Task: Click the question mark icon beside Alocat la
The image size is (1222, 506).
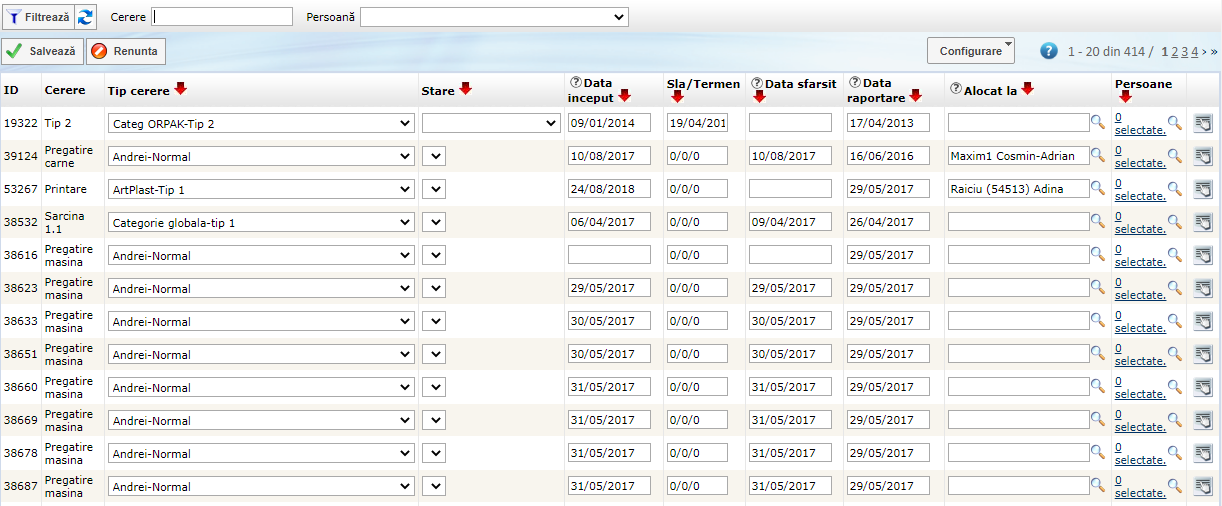Action: point(956,89)
